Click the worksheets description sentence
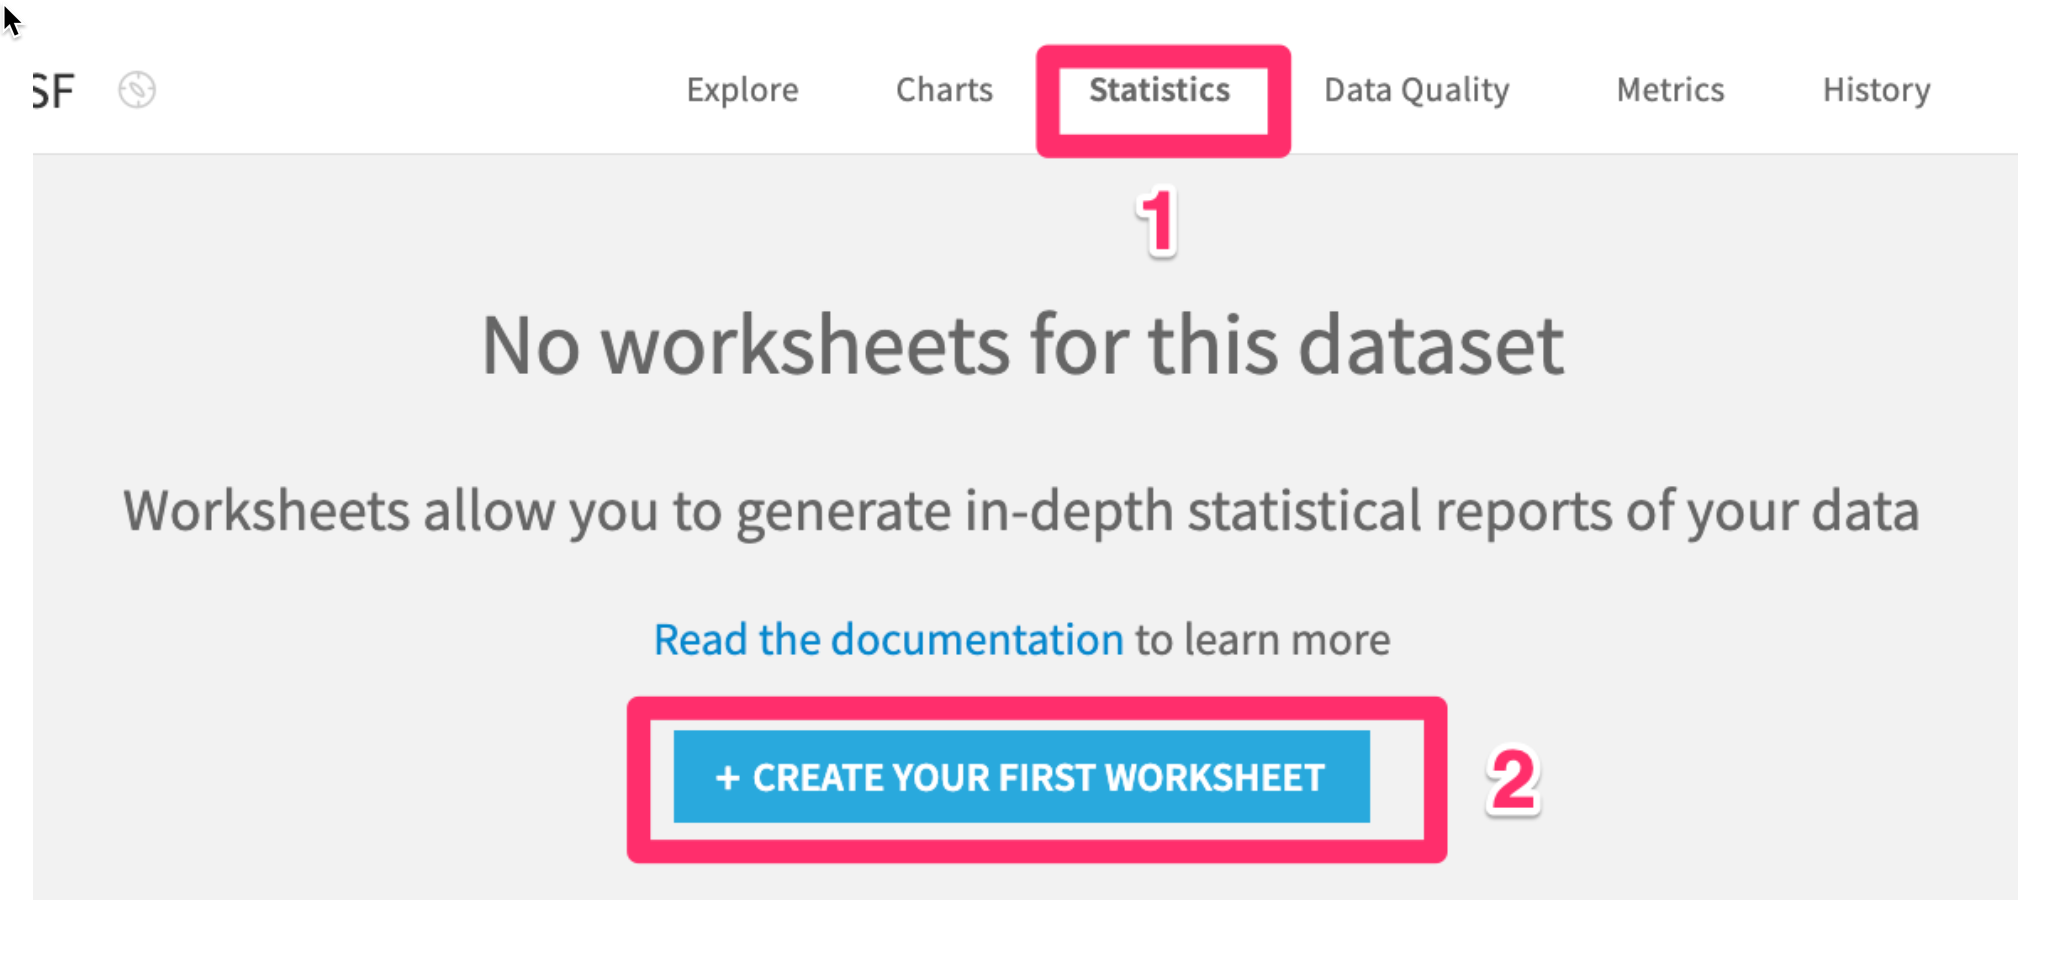The height and width of the screenshot is (956, 2064). 1020,511
